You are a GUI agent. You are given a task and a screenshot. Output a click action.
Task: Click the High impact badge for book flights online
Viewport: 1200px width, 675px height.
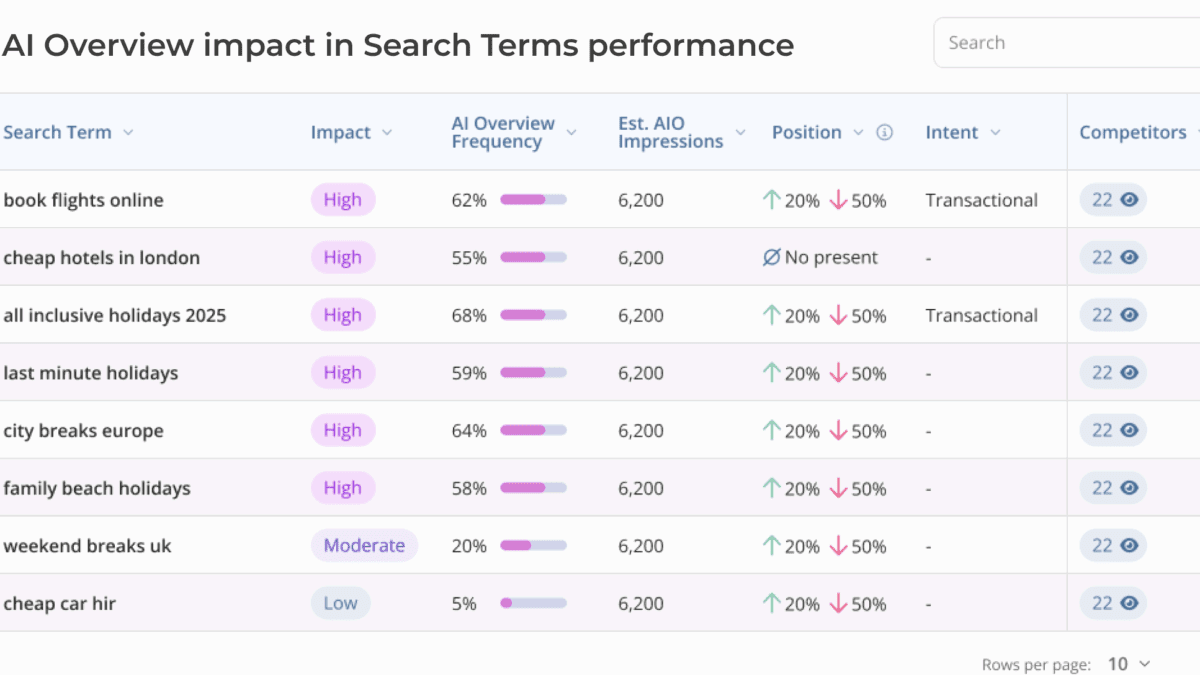(342, 200)
